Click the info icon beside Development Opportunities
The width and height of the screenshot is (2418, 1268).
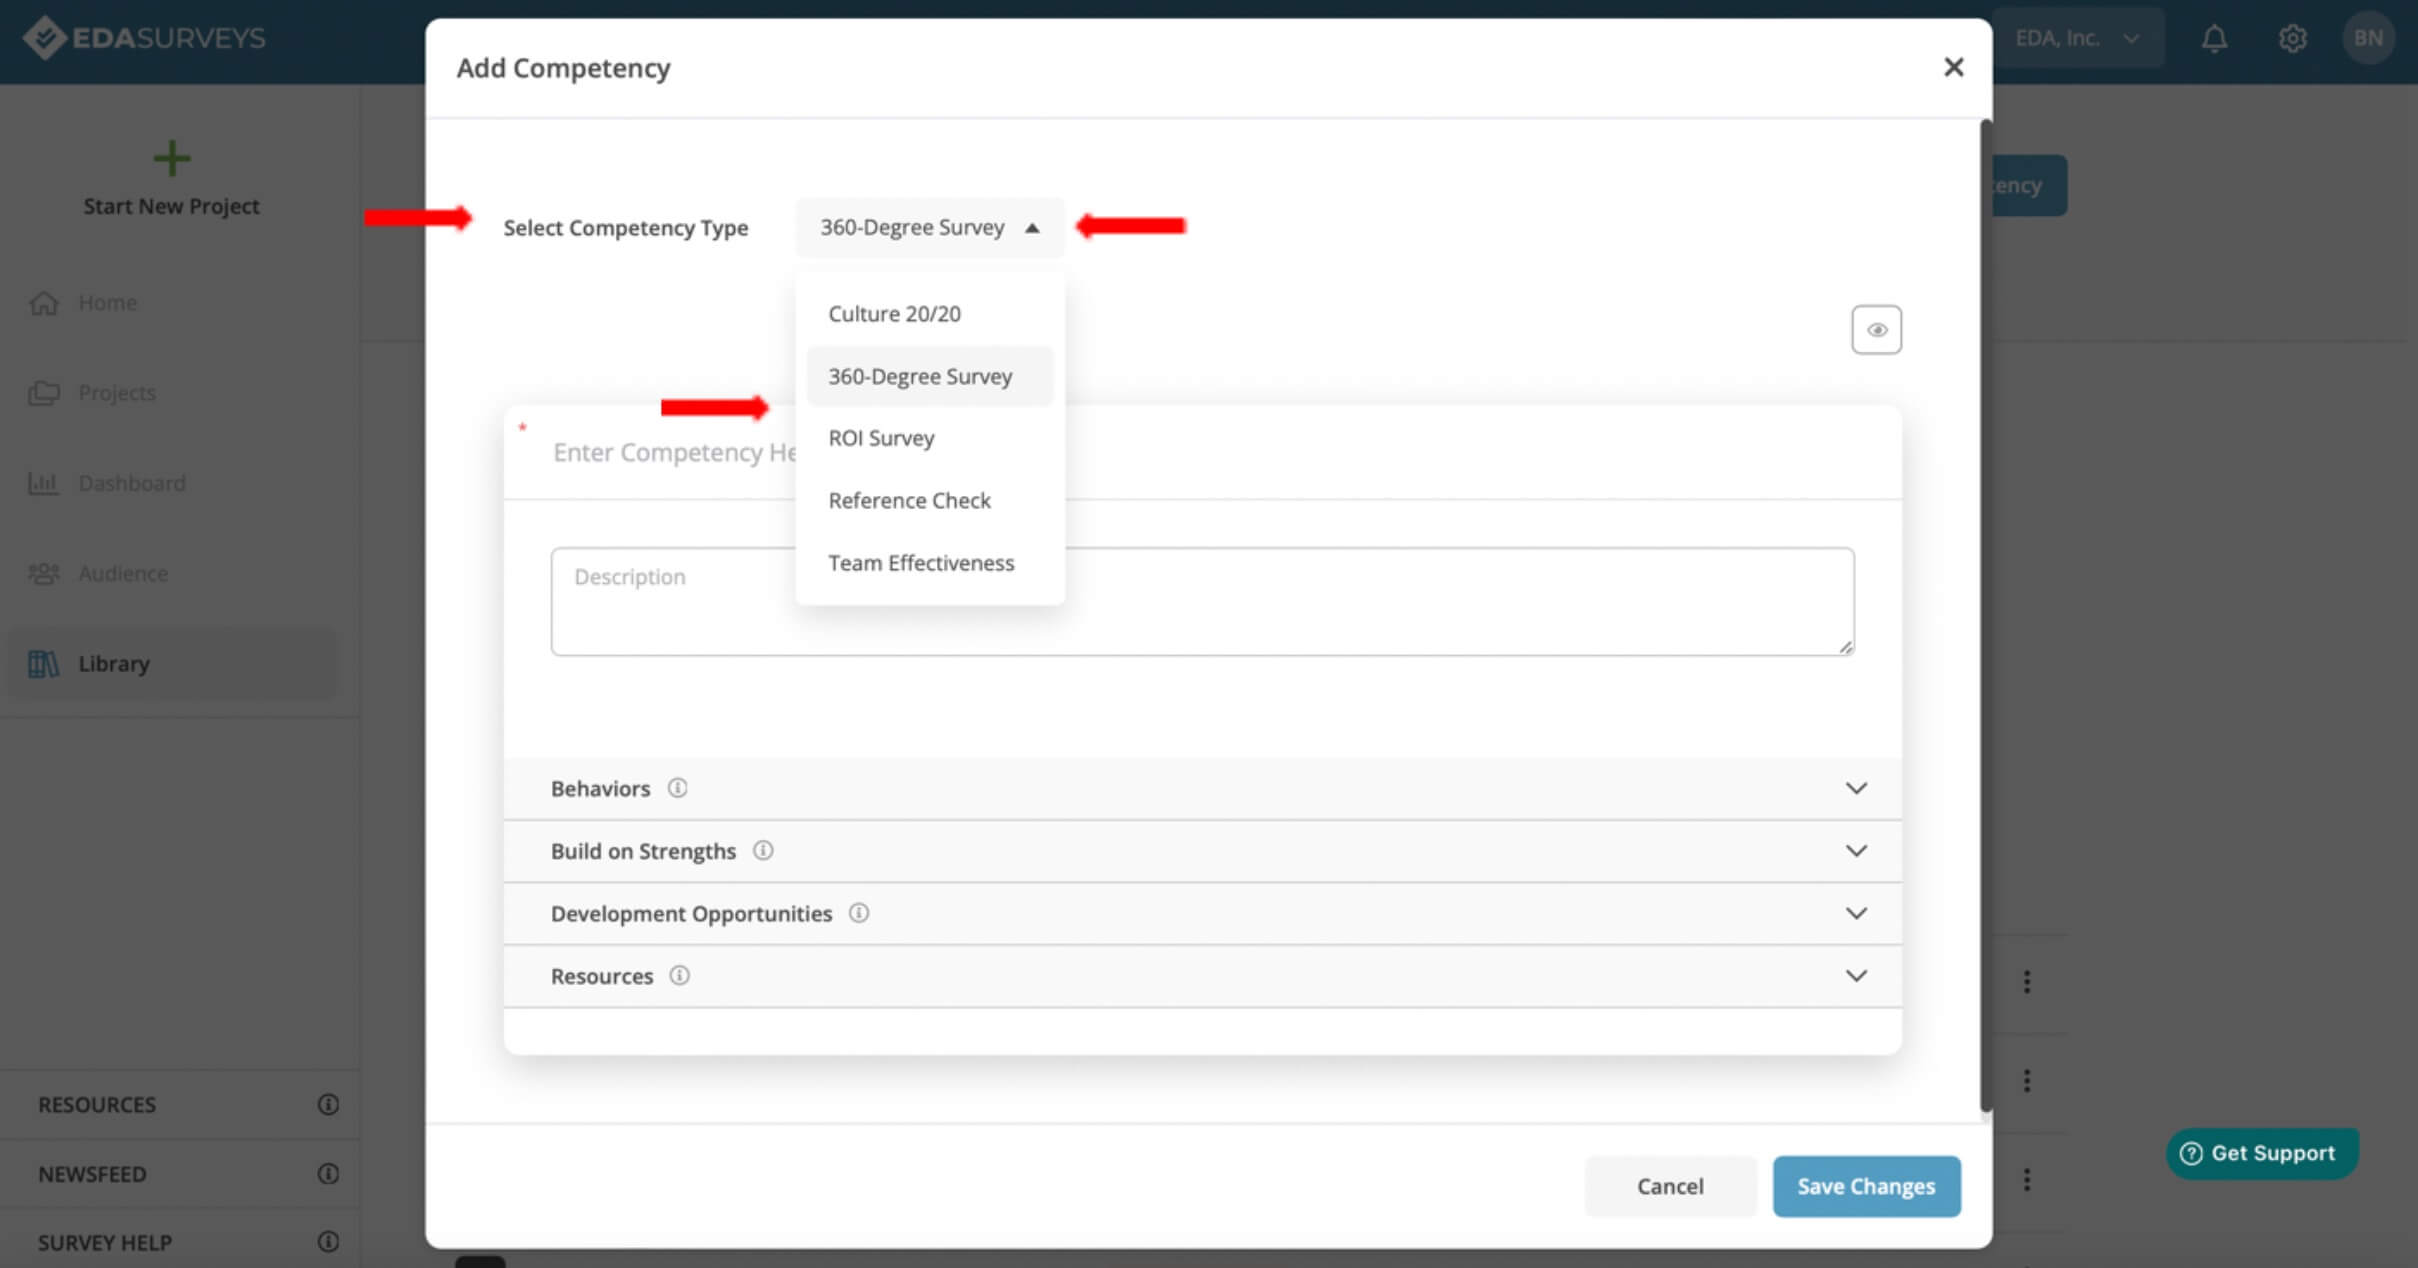click(x=859, y=913)
